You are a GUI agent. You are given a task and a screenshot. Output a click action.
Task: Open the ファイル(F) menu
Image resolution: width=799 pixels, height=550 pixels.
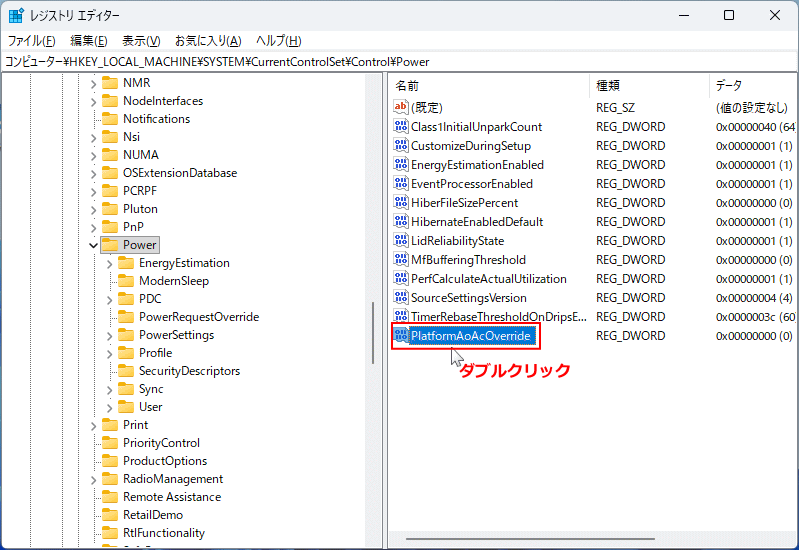pos(31,41)
